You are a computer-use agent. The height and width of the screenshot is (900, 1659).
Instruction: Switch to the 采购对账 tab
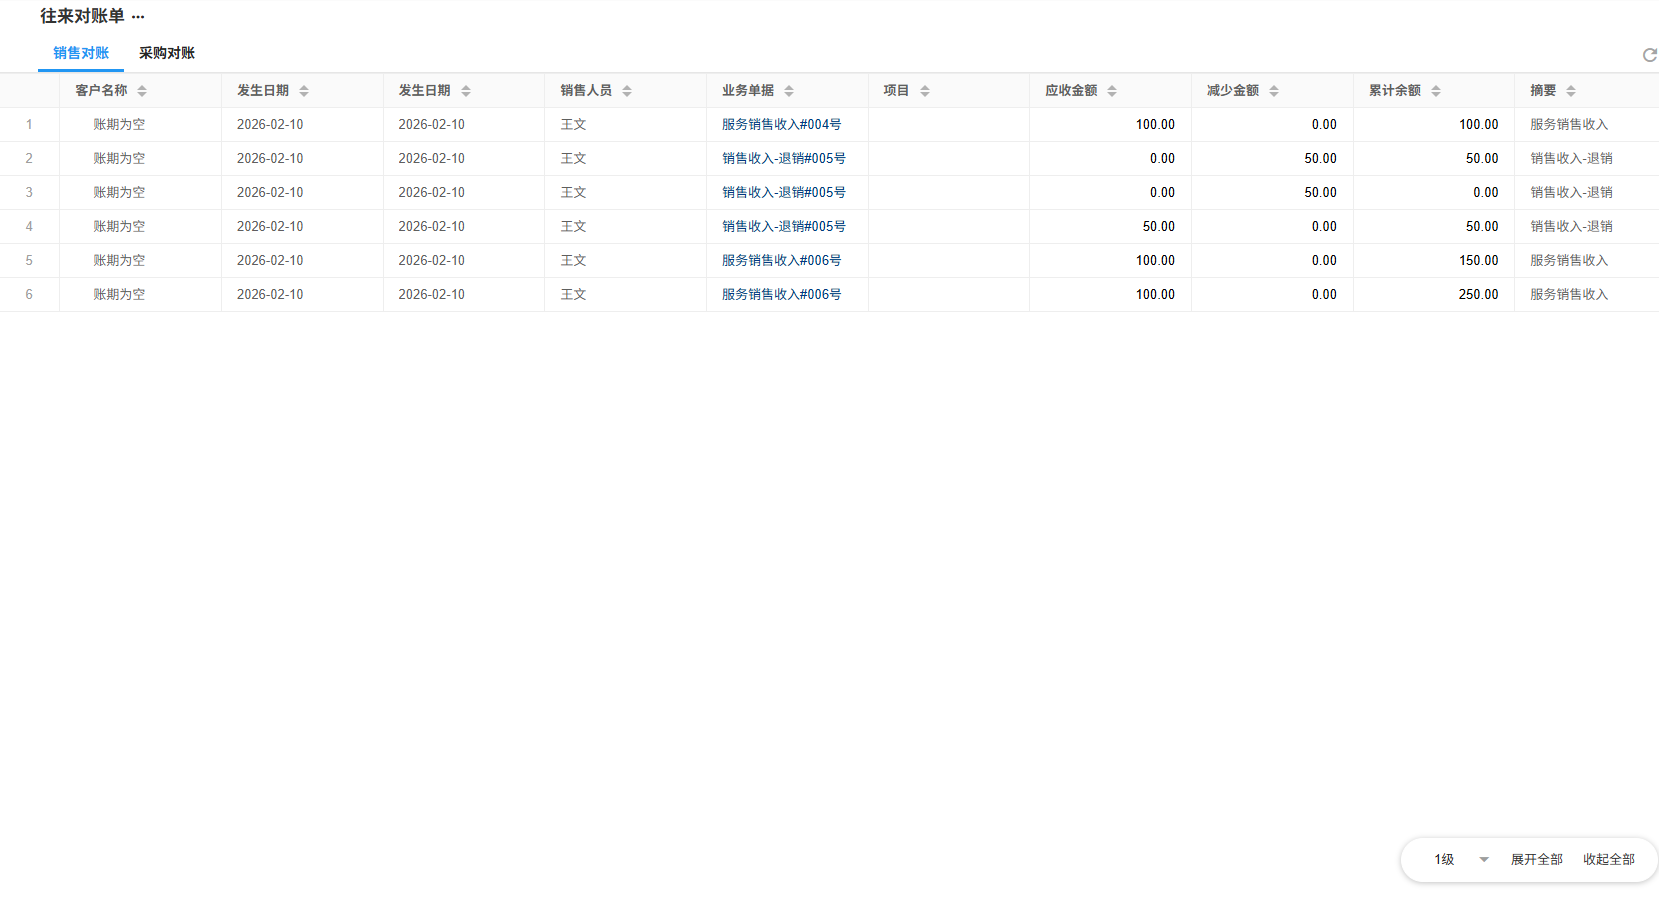[x=167, y=53]
